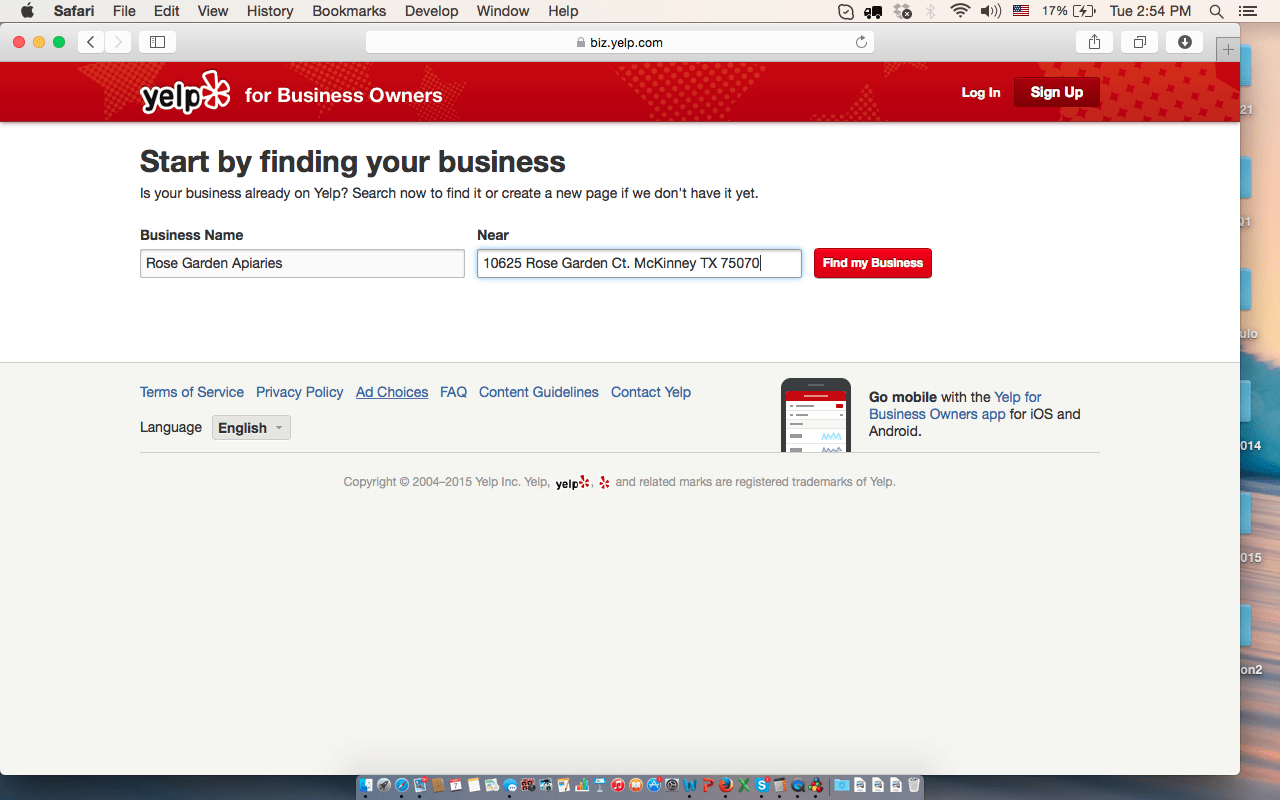Open the US flag input menu
This screenshot has height=800, width=1280.
(1021, 11)
